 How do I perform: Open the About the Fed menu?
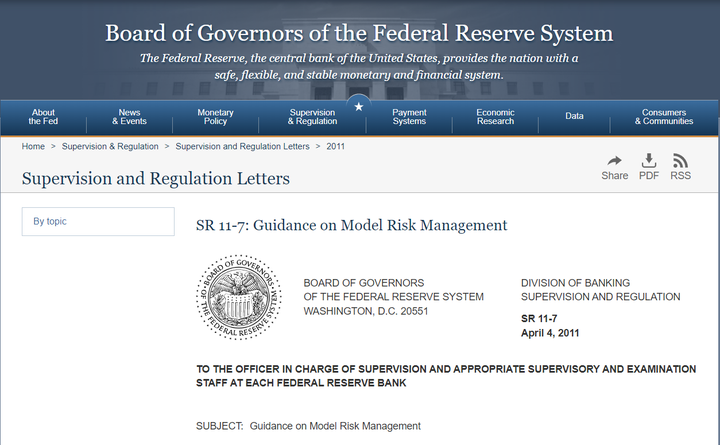pyautogui.click(x=43, y=117)
